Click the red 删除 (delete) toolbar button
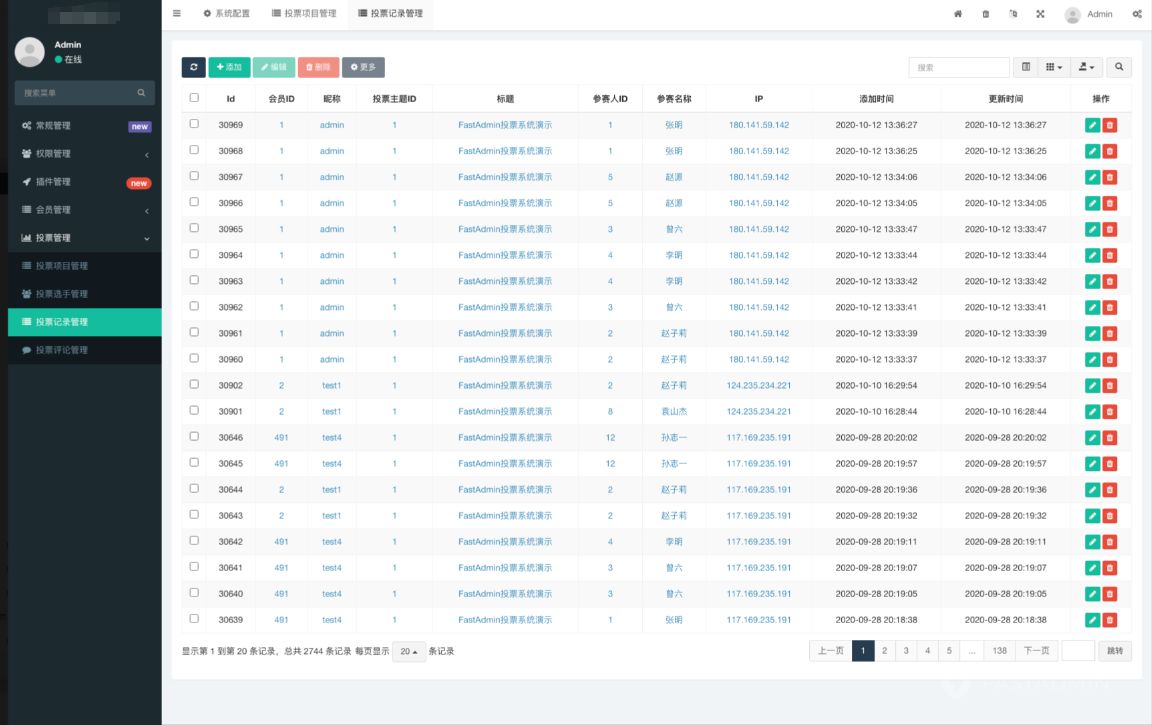 tap(318, 67)
